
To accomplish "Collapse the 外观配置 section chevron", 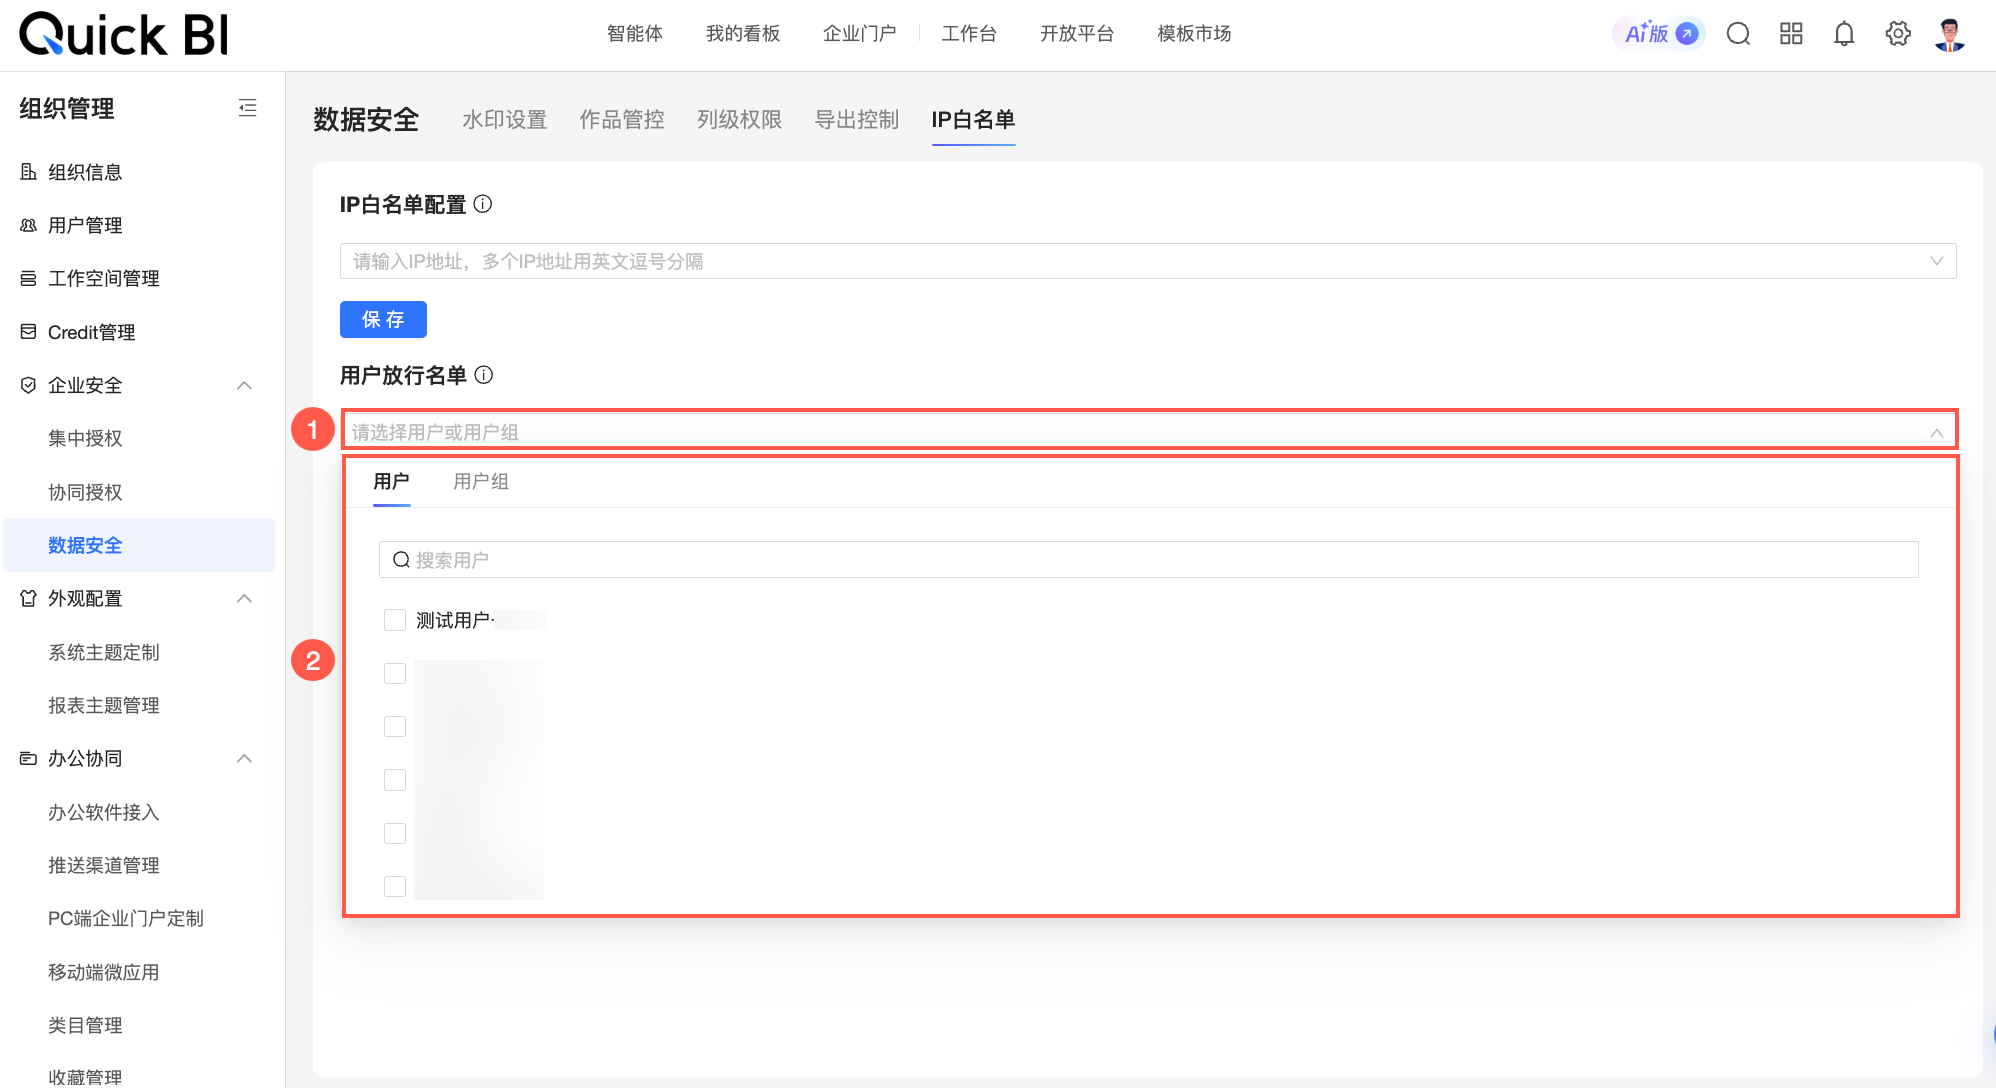I will click(x=244, y=598).
